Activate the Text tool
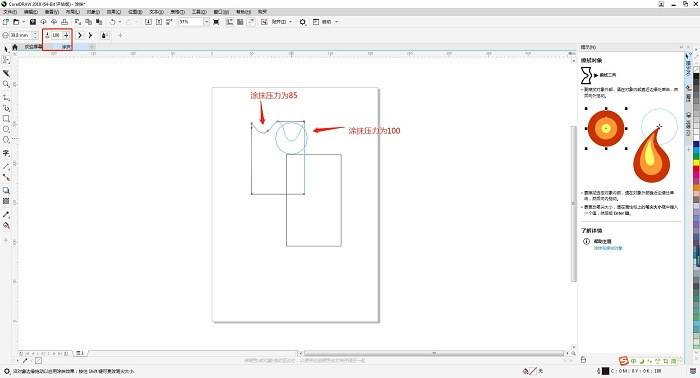Screen dimensions: 700x378 (6, 153)
